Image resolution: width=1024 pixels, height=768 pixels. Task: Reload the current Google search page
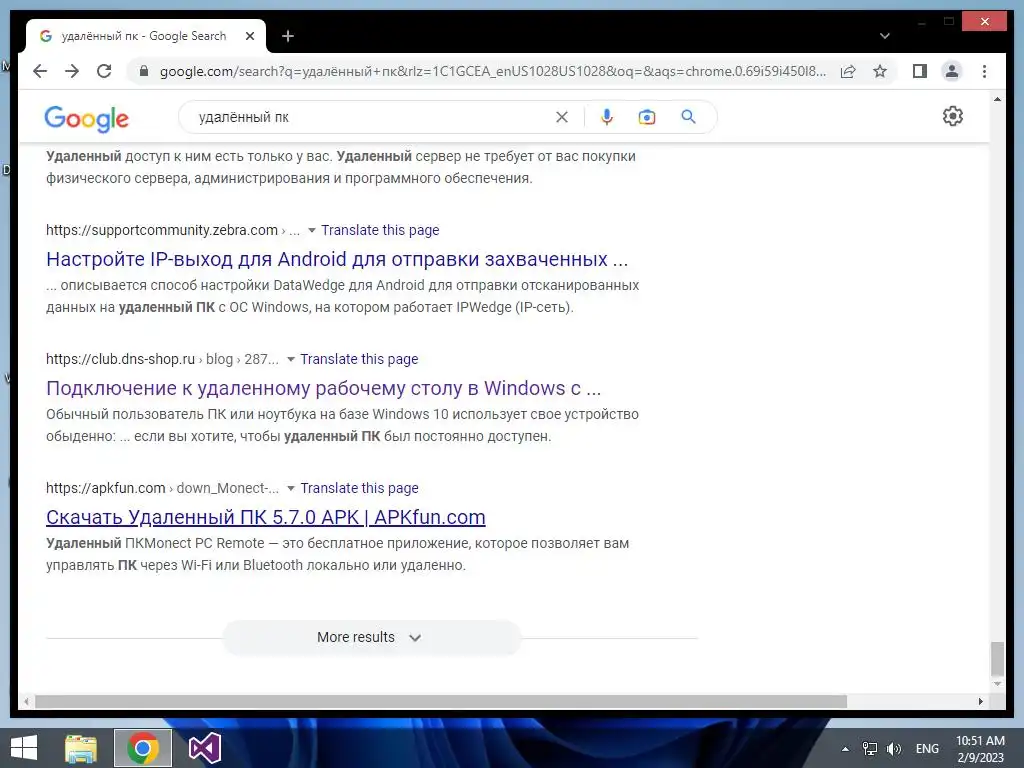[x=104, y=71]
